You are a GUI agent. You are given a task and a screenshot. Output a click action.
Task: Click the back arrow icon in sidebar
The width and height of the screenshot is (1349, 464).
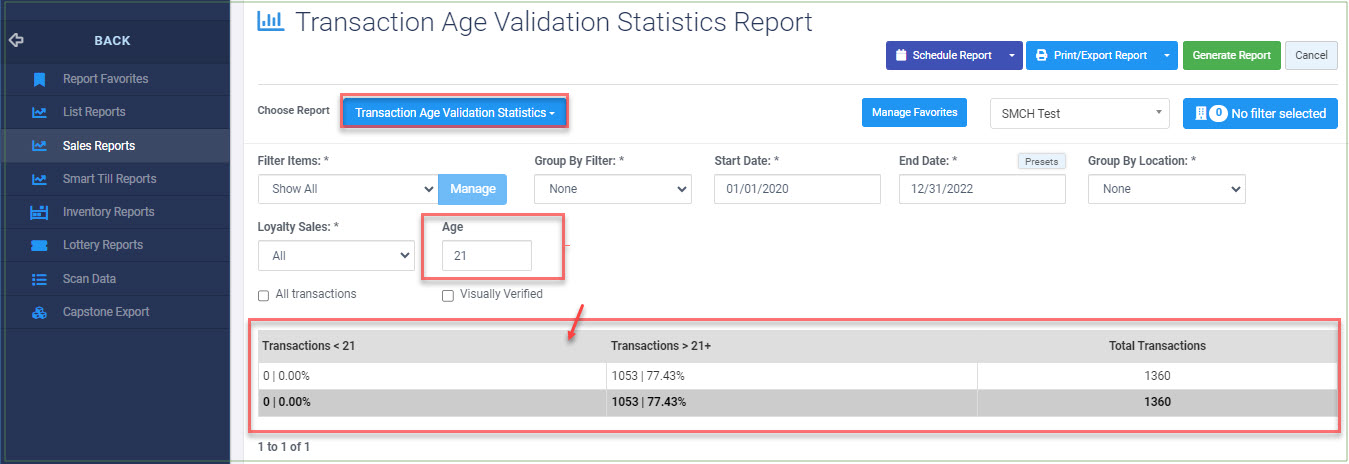[x=15, y=41]
